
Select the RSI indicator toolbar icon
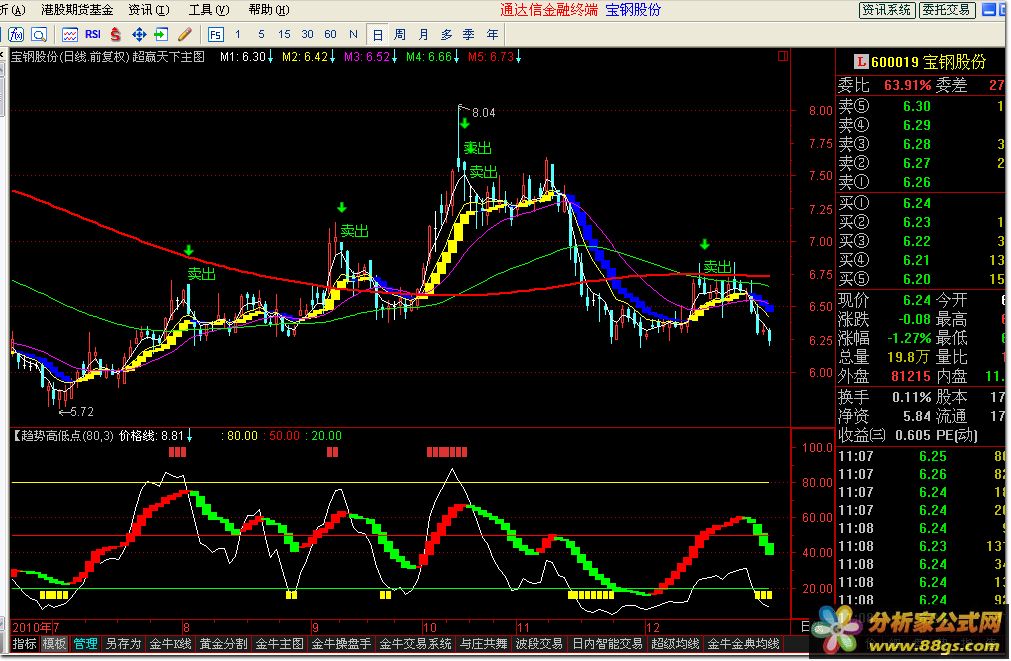(93, 34)
